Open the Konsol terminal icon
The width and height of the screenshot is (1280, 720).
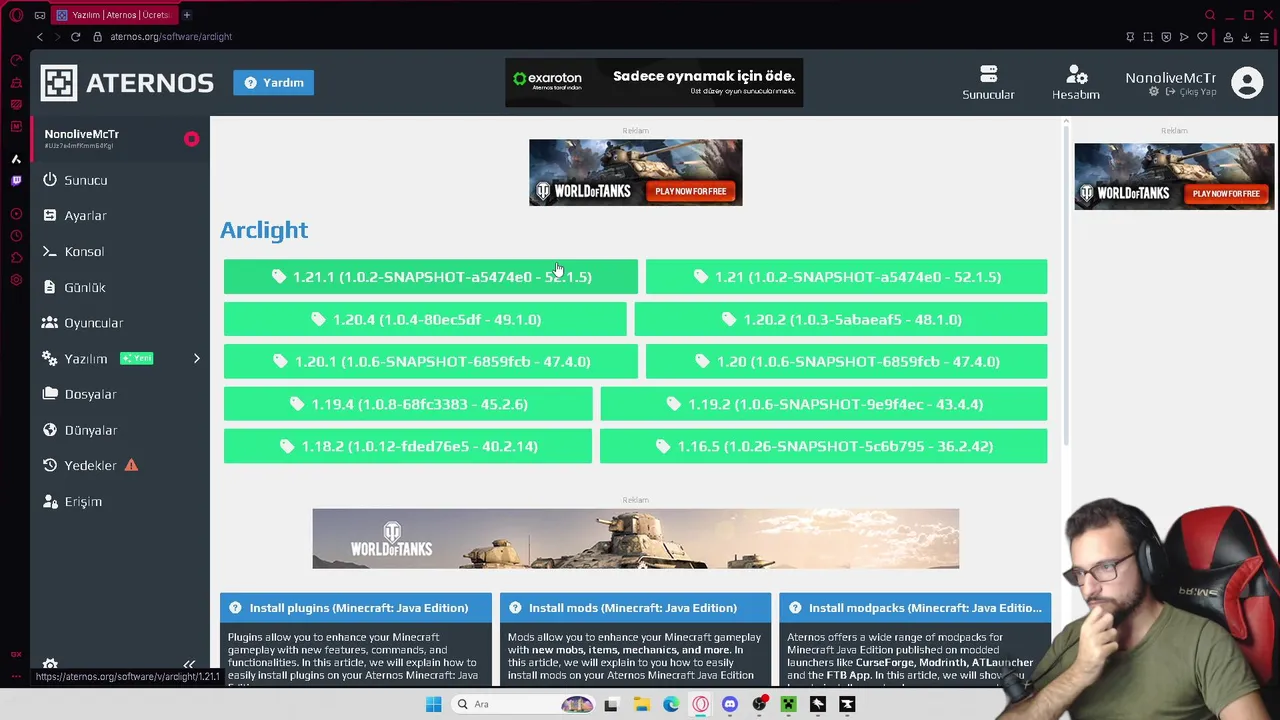(x=50, y=251)
